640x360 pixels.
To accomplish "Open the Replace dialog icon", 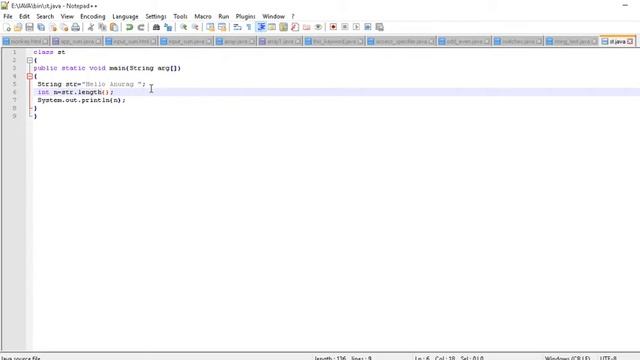I will tap(168, 27).
